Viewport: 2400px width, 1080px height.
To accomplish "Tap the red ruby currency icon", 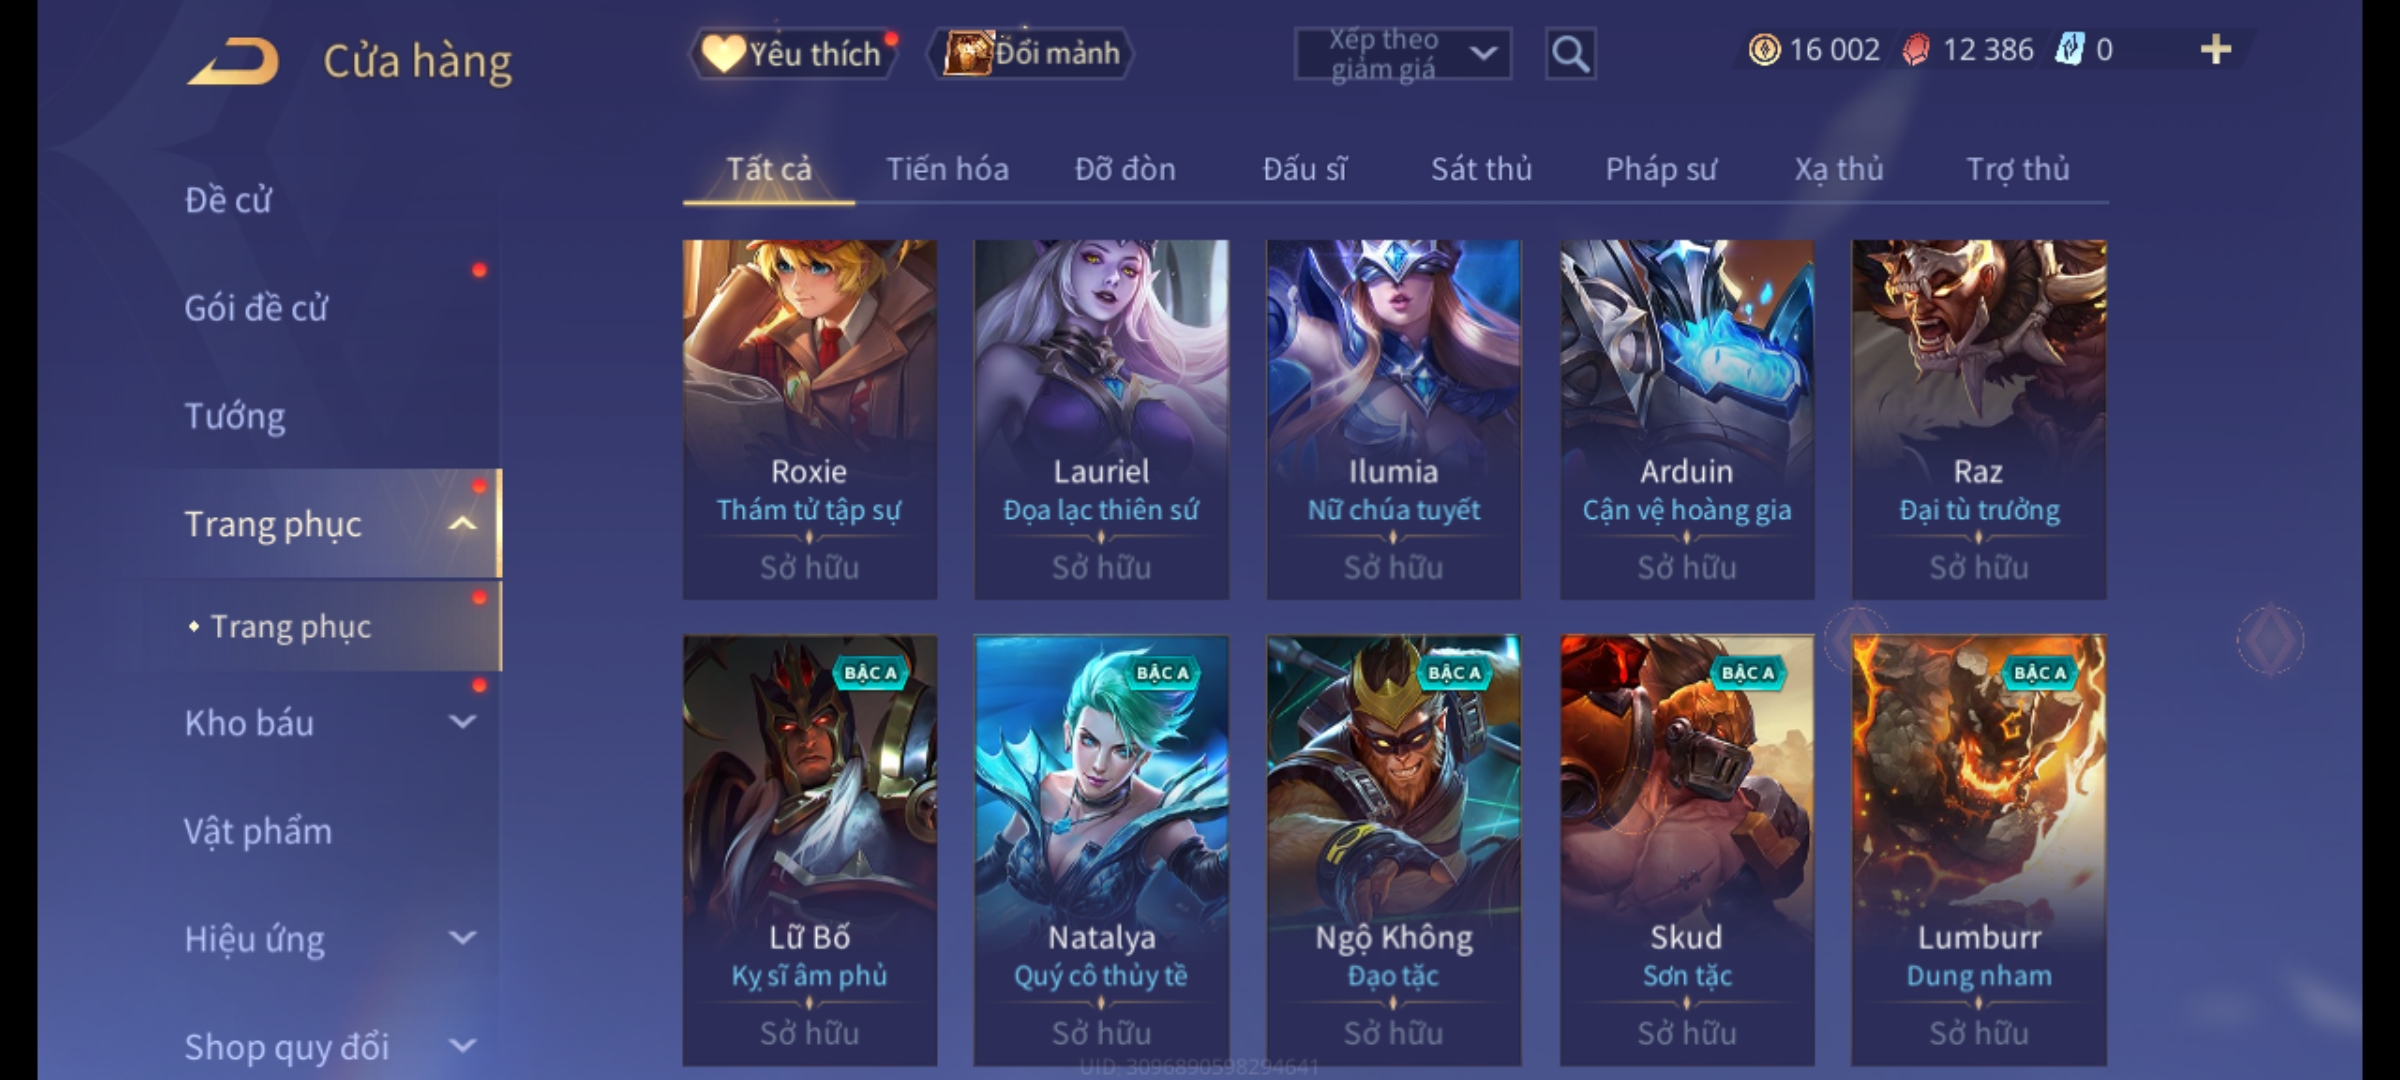I will pos(1916,49).
